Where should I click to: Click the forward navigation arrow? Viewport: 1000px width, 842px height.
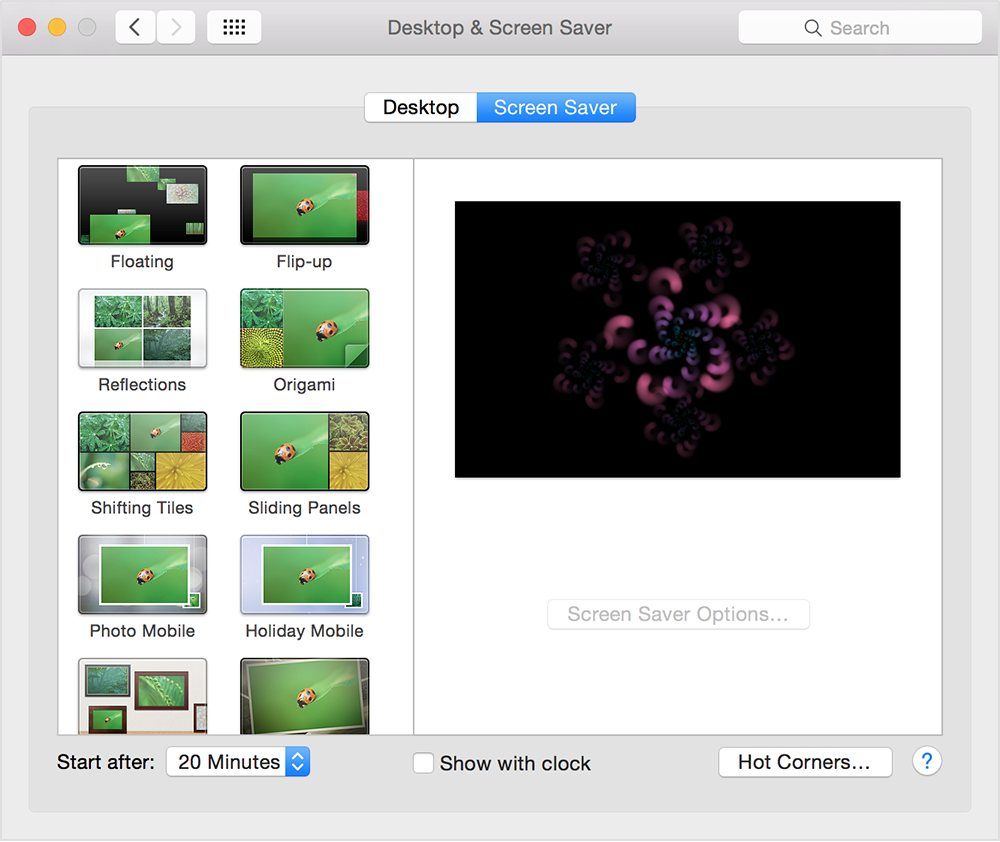click(x=176, y=27)
